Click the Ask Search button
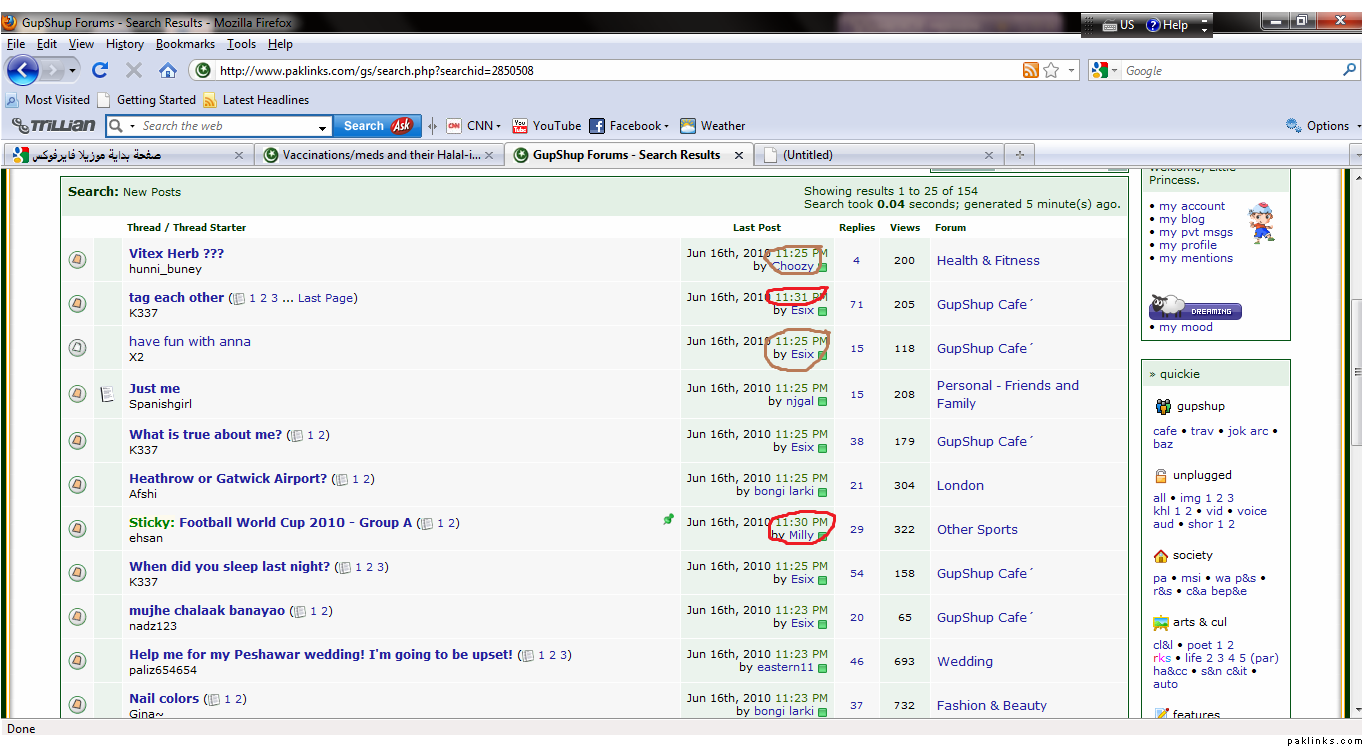 [x=378, y=126]
